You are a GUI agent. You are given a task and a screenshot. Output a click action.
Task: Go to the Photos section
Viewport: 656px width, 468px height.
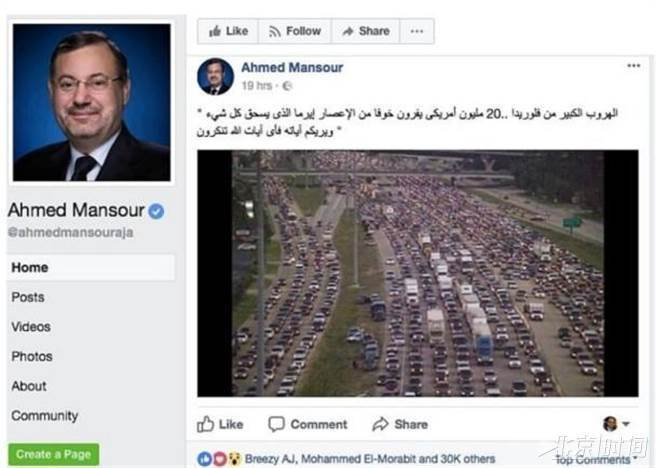pyautogui.click(x=32, y=356)
